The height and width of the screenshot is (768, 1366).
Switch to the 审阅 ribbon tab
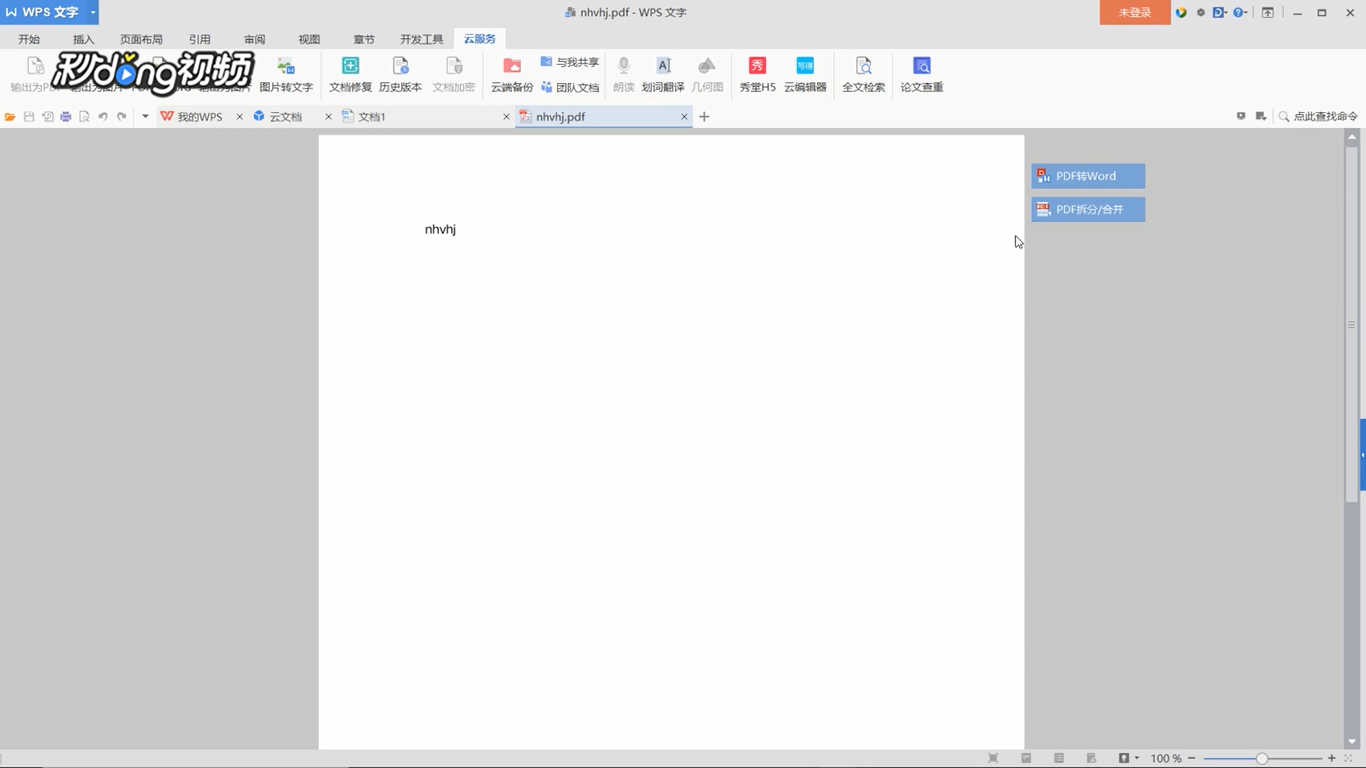[x=255, y=39]
